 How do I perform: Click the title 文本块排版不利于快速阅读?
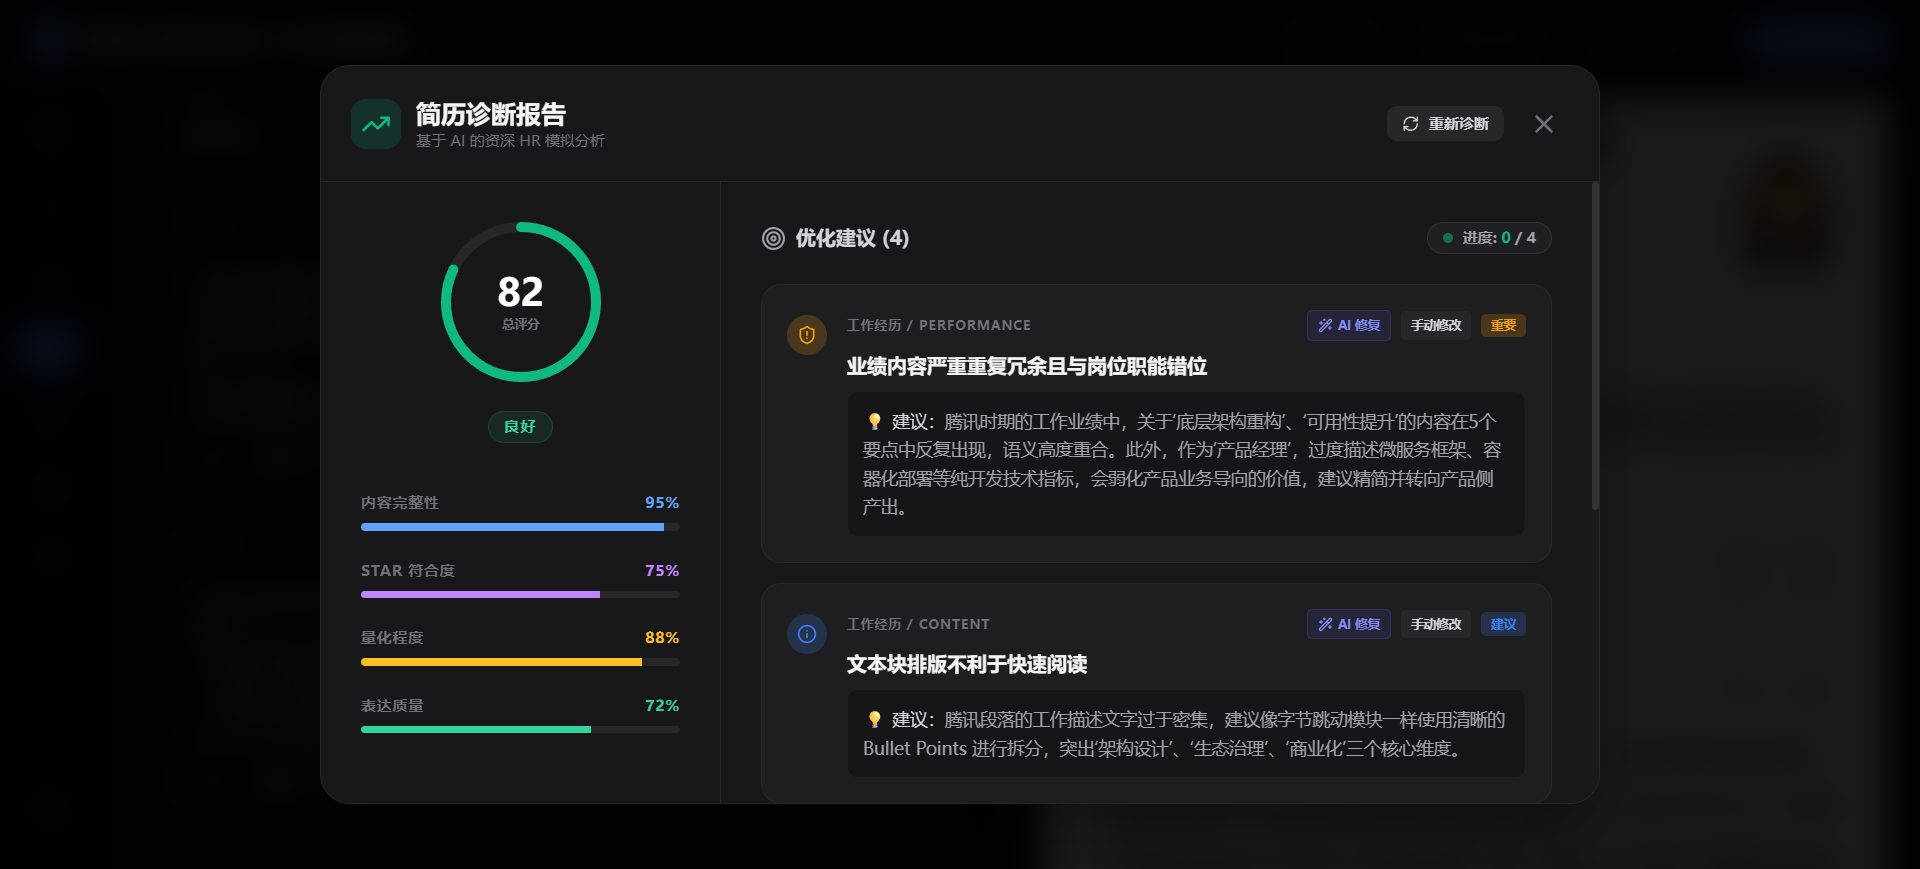967,665
